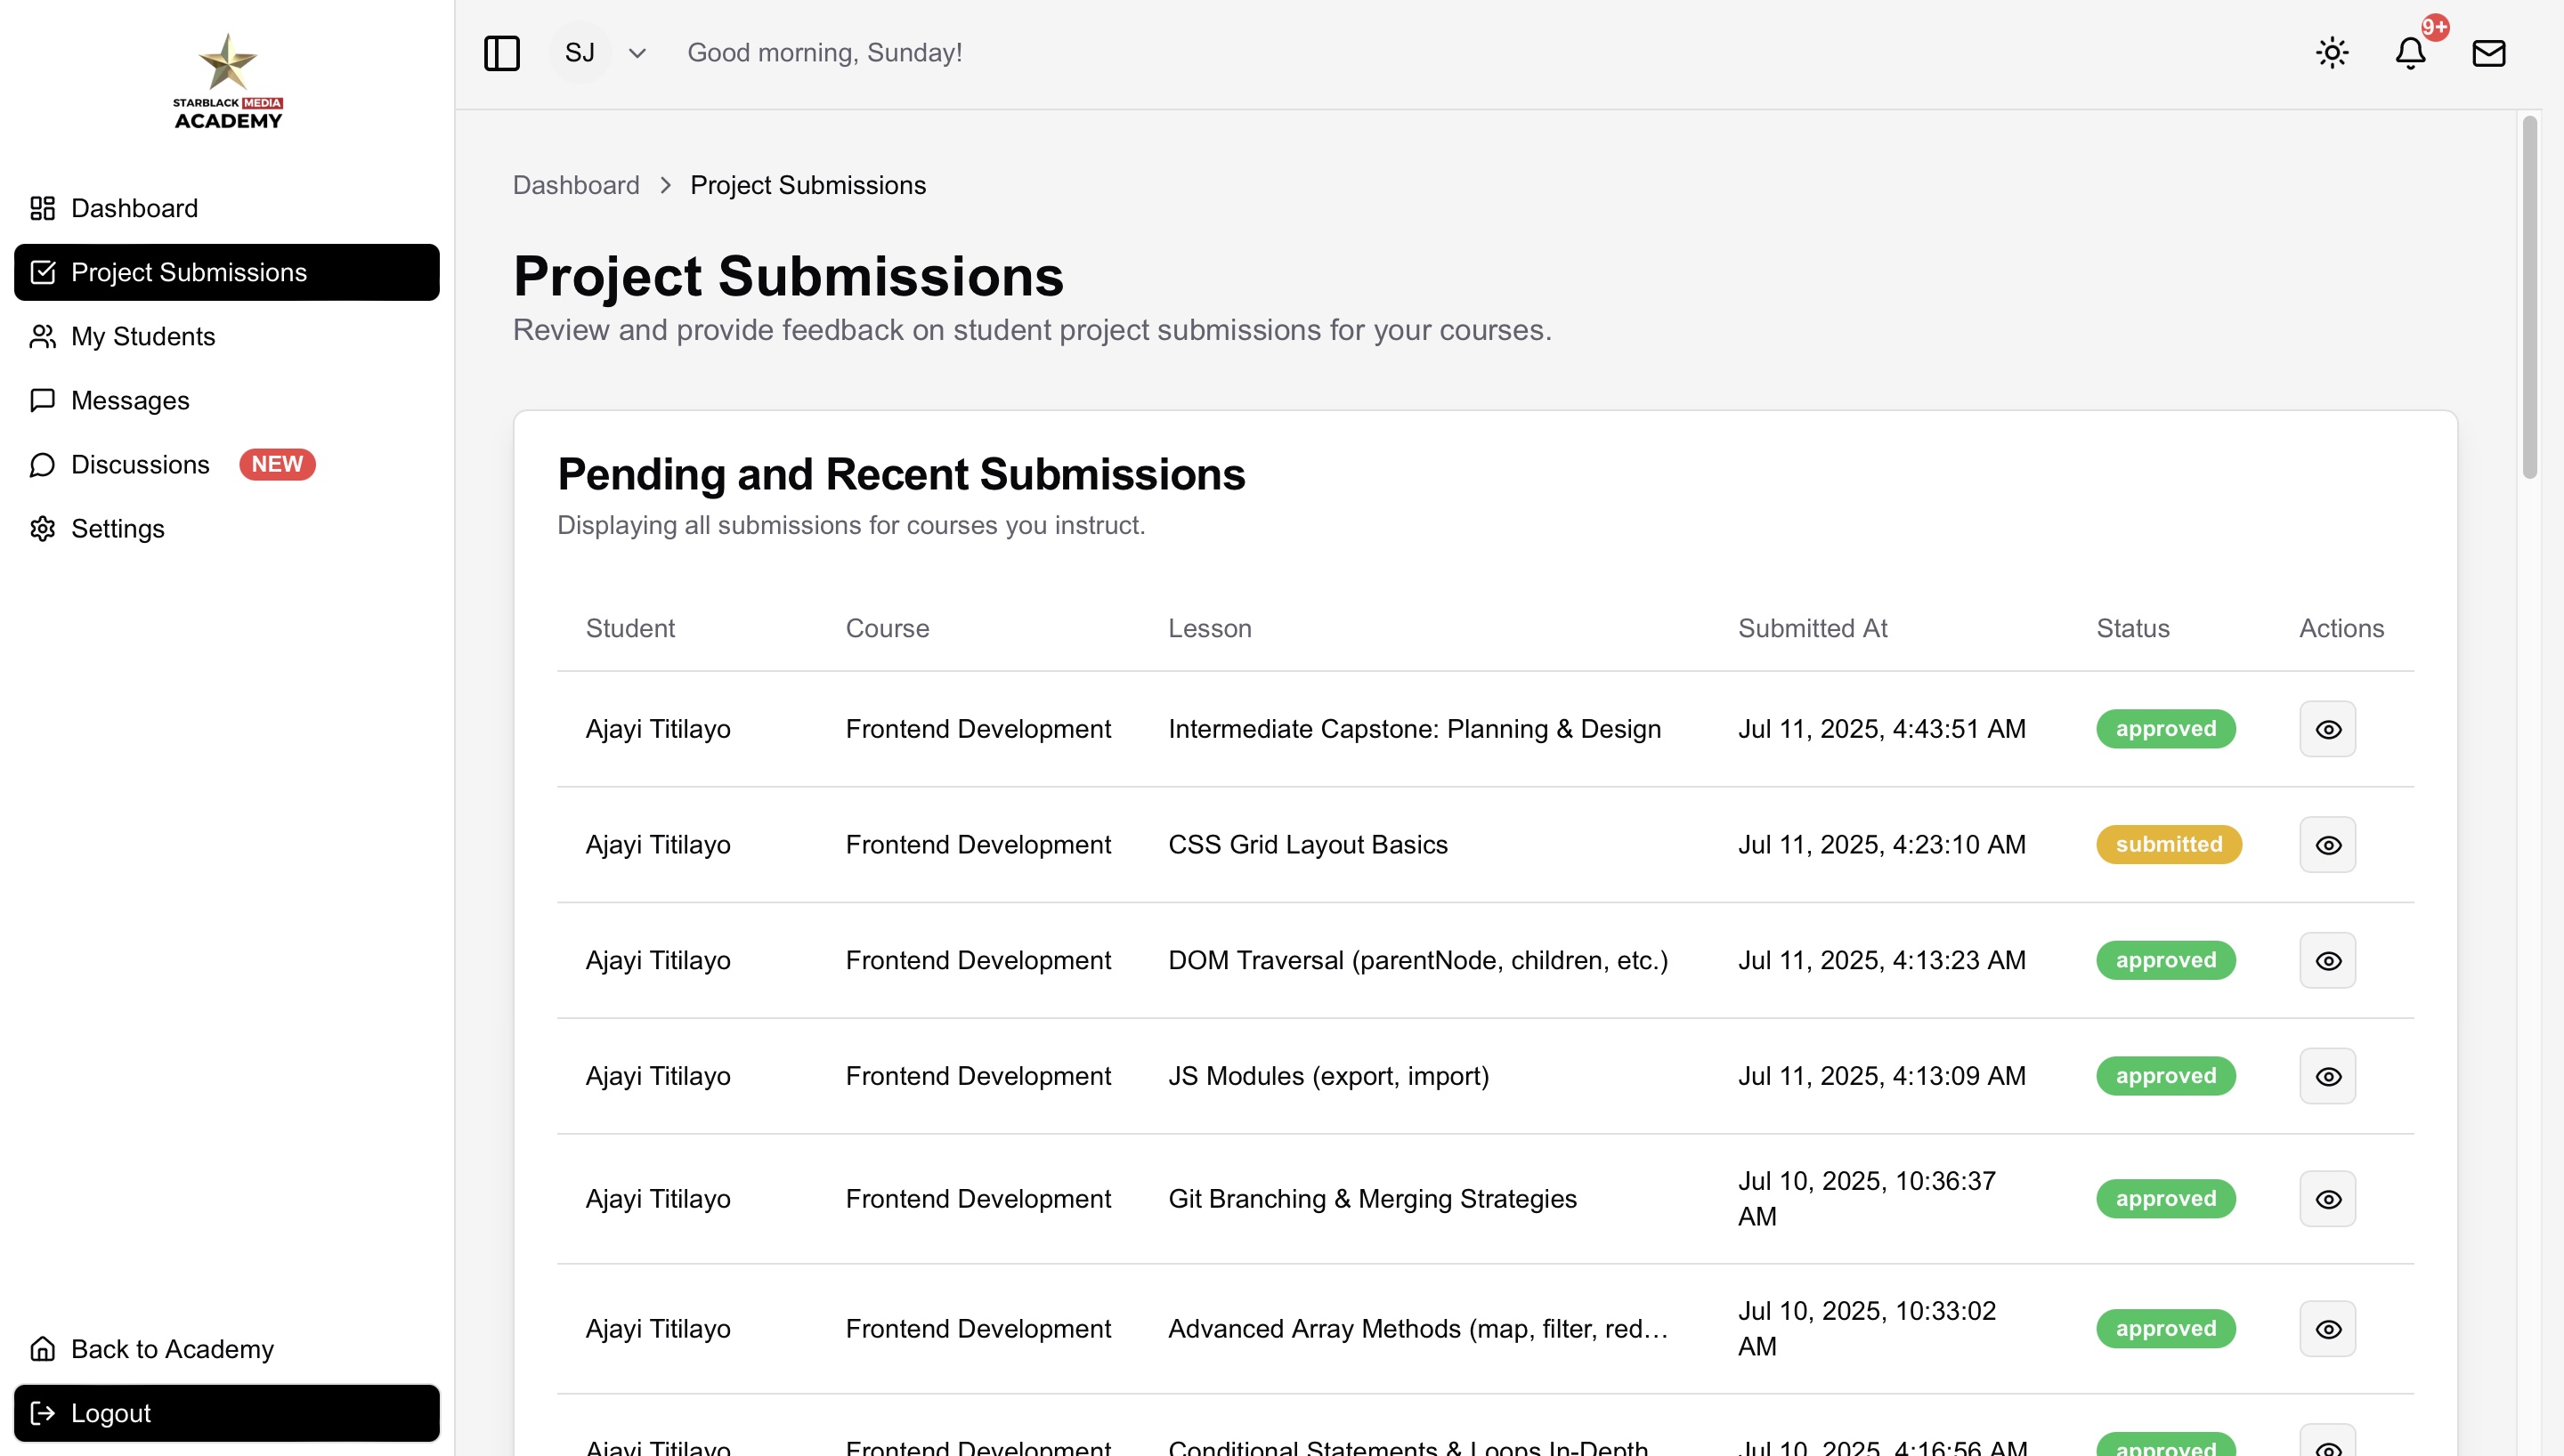The height and width of the screenshot is (1456, 2564).
Task: Expand the dropdown next to the SJ avatar
Action: click(637, 53)
